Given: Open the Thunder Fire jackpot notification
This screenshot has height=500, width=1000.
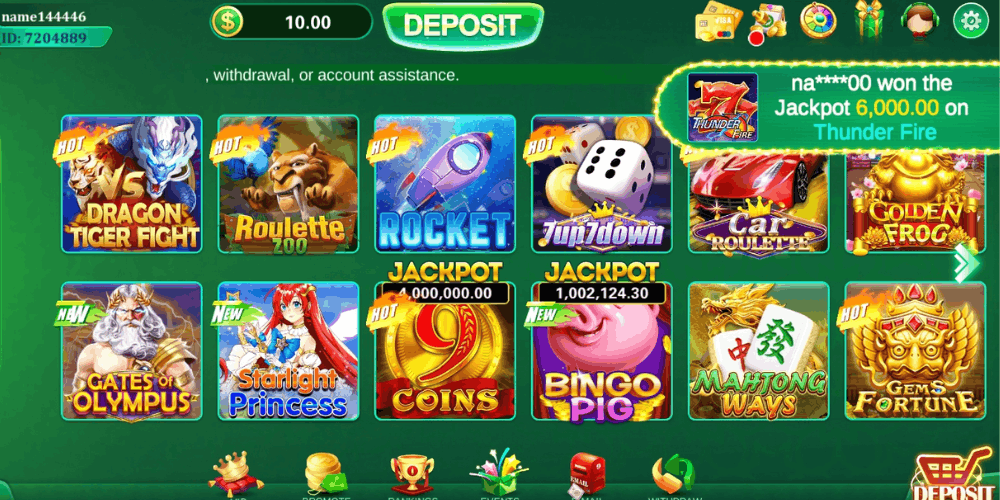Looking at the screenshot, I should 829,107.
